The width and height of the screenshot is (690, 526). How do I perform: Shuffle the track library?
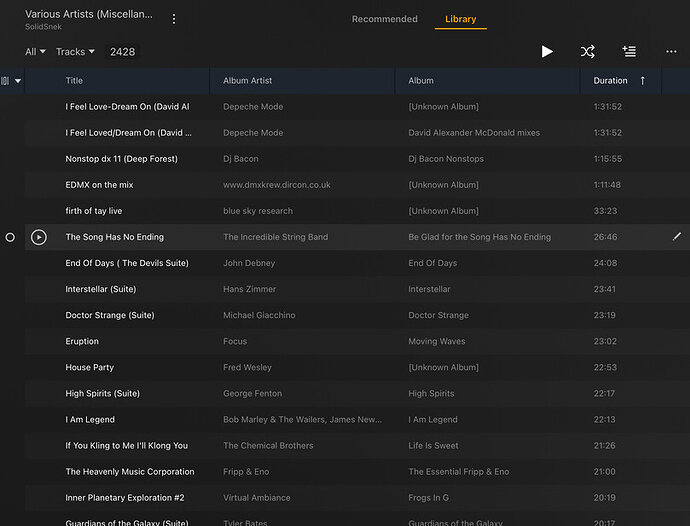tap(587, 51)
